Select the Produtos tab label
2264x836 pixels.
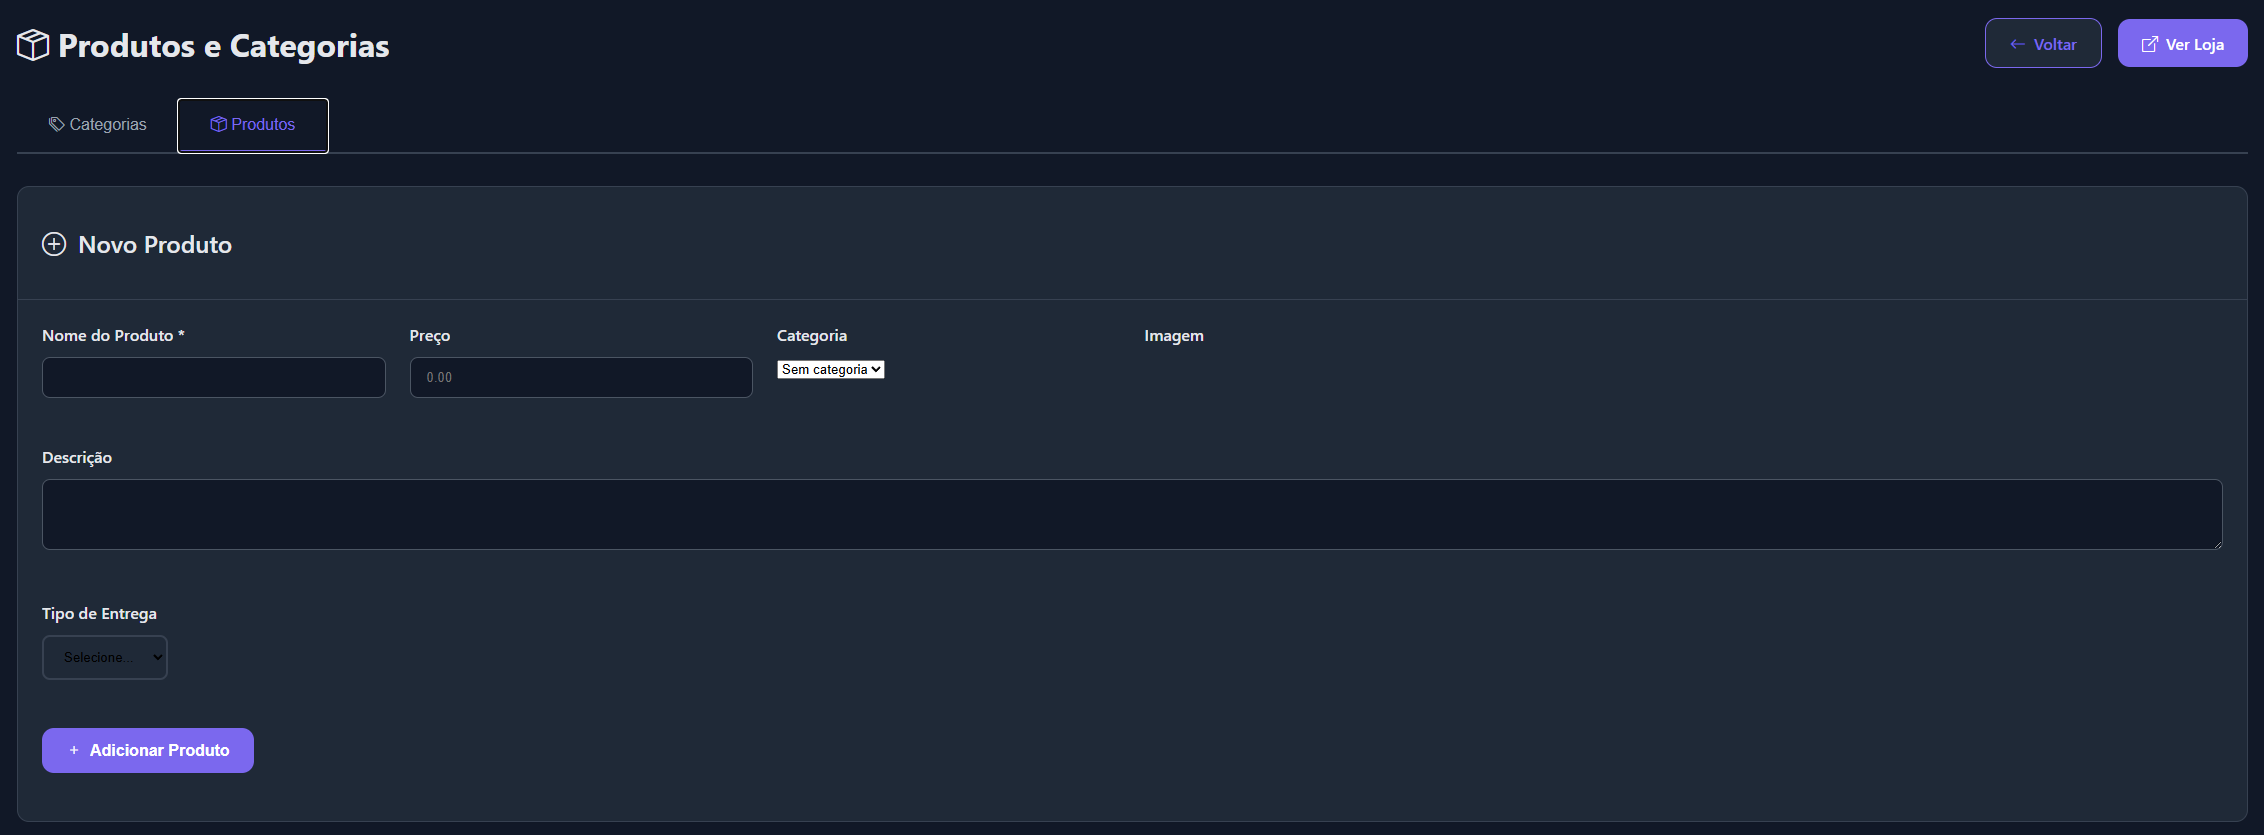263,125
